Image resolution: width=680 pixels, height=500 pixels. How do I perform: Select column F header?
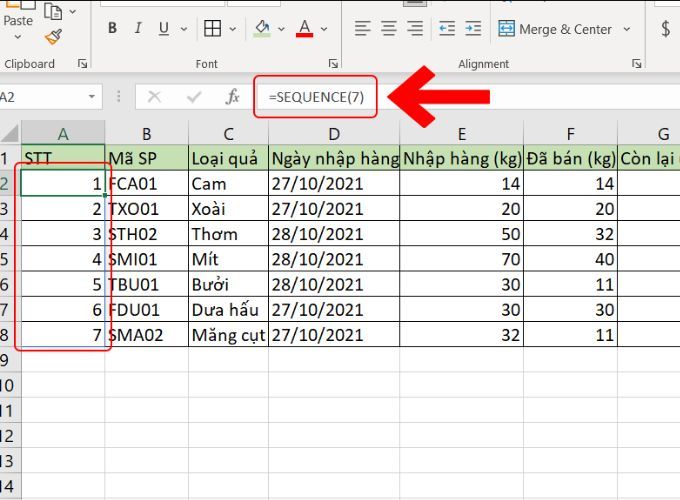[x=571, y=134]
